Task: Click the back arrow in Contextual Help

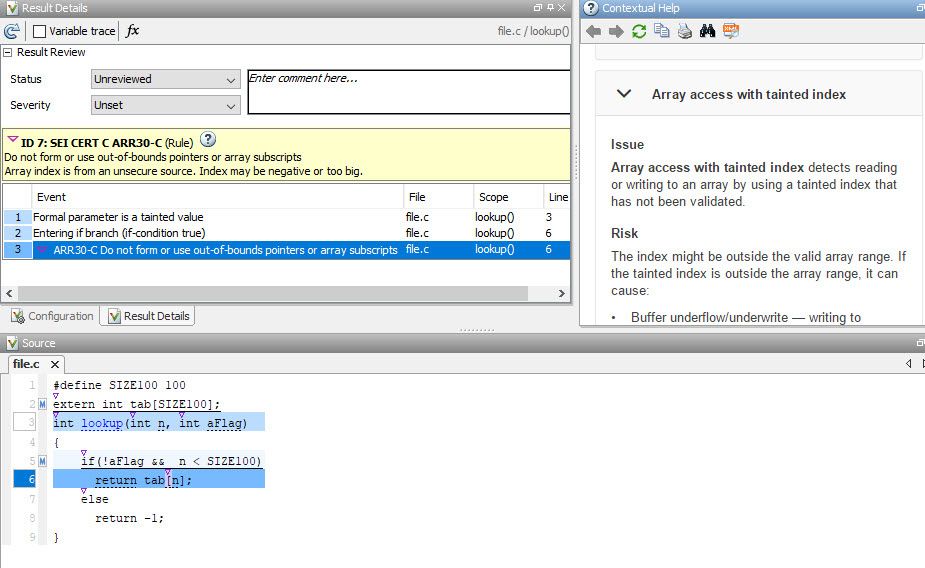Action: (x=593, y=31)
